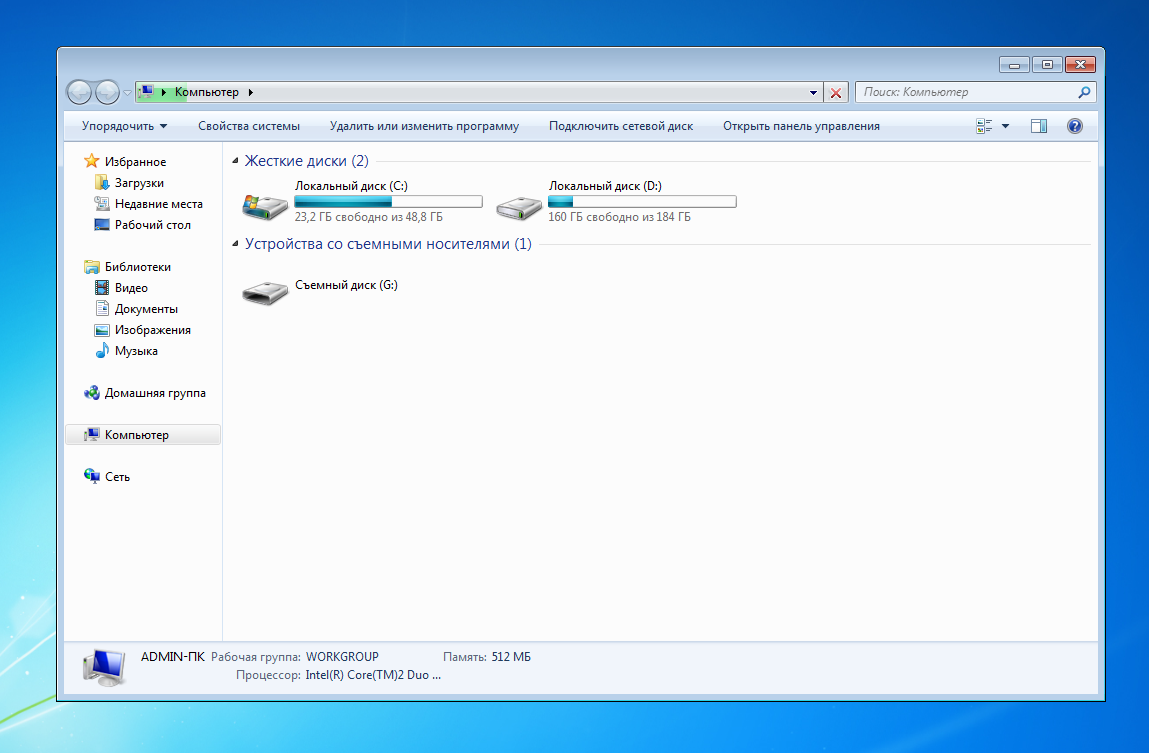The width and height of the screenshot is (1149, 753).
Task: Click Свойства системы in the toolbar
Action: pos(249,126)
